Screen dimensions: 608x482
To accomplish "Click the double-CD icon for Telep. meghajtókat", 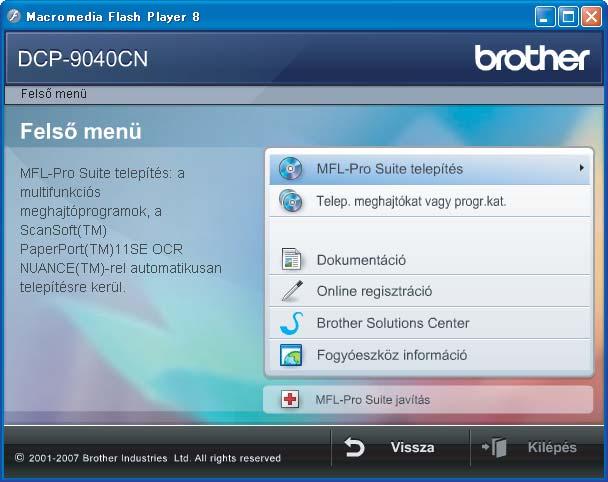I will (291, 201).
